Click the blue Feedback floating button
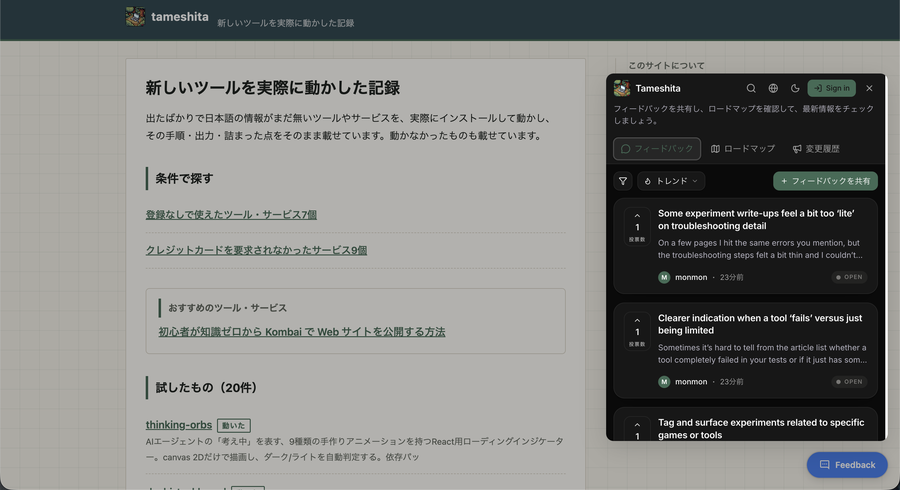 (847, 465)
